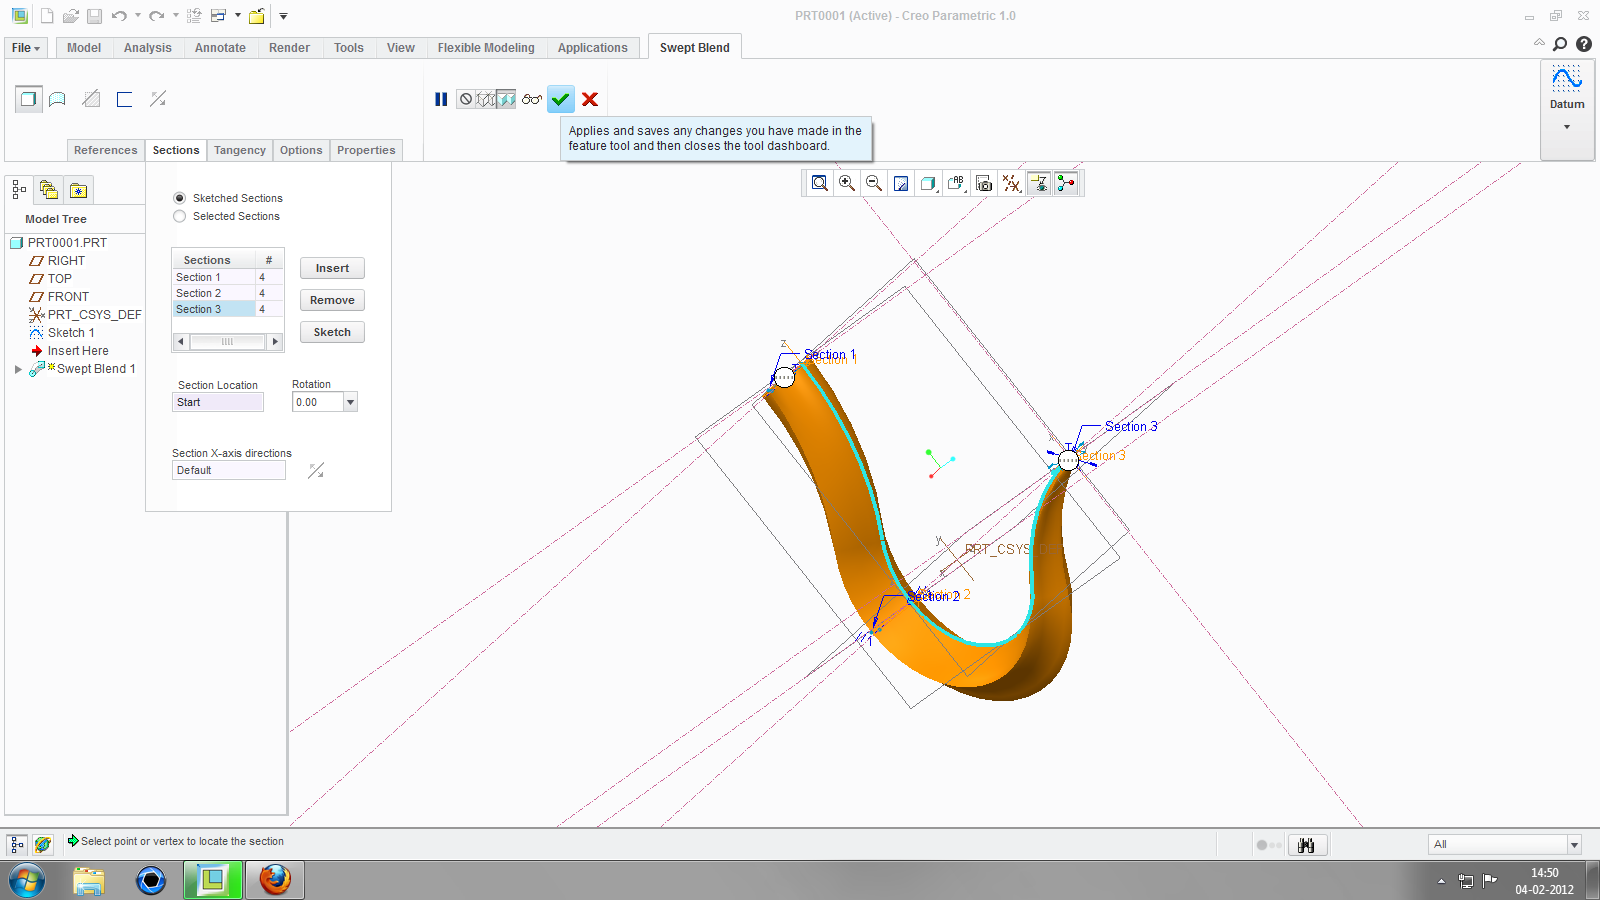Toggle the Annotation Display icon
1600x900 pixels.
click(1039, 183)
